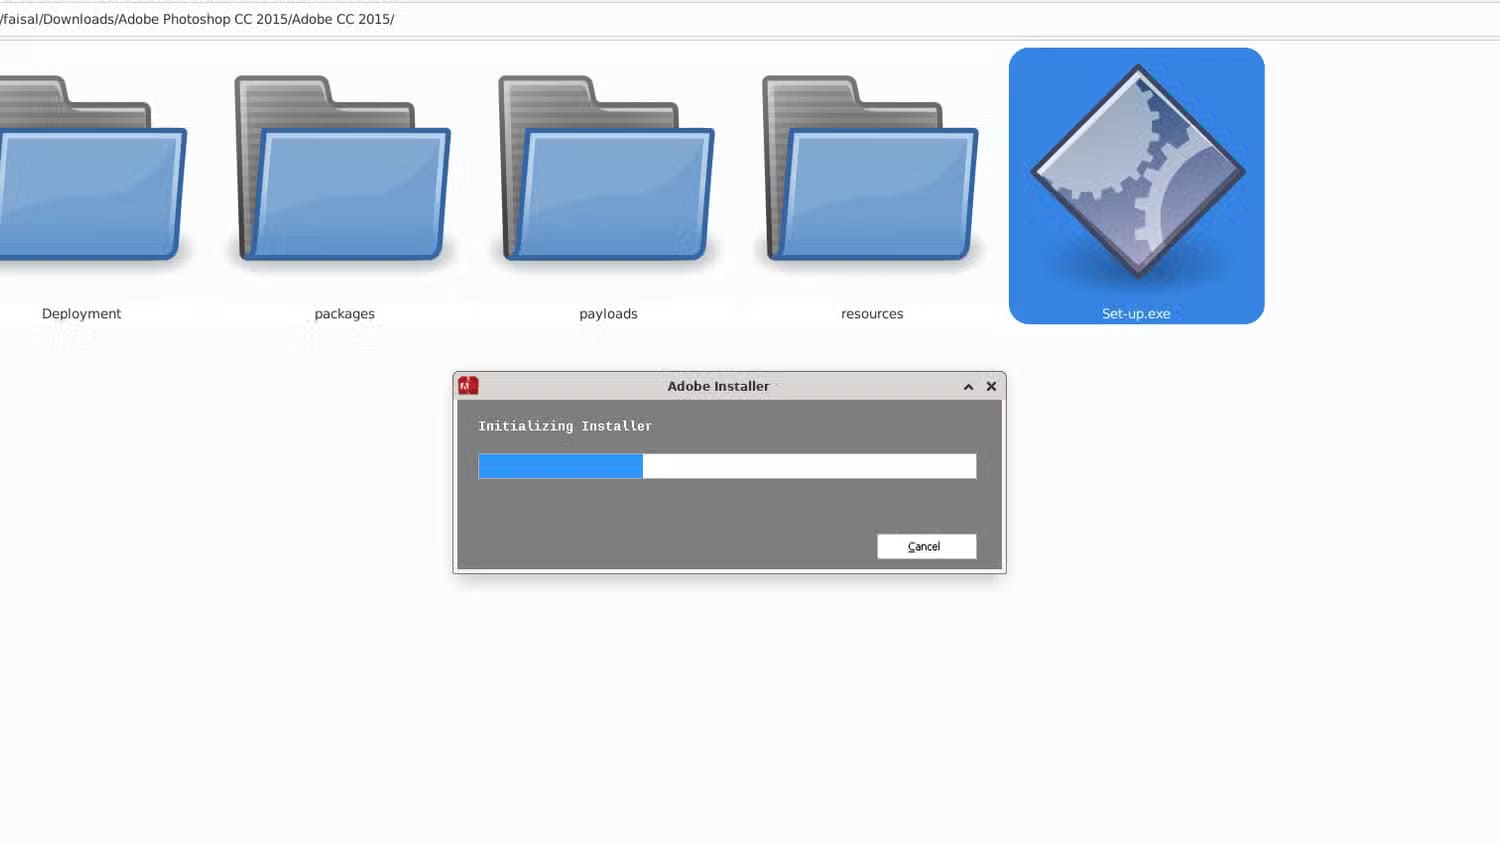
Task: Select the Set-up.exe gear icon
Action: [x=1137, y=172]
